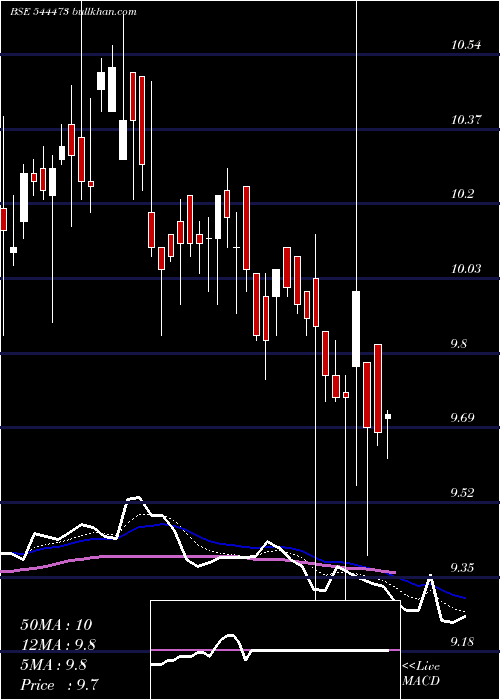Click the 12MA : 9.8 readout
Viewport: 500px width, 700px height.
pyautogui.click(x=58, y=645)
